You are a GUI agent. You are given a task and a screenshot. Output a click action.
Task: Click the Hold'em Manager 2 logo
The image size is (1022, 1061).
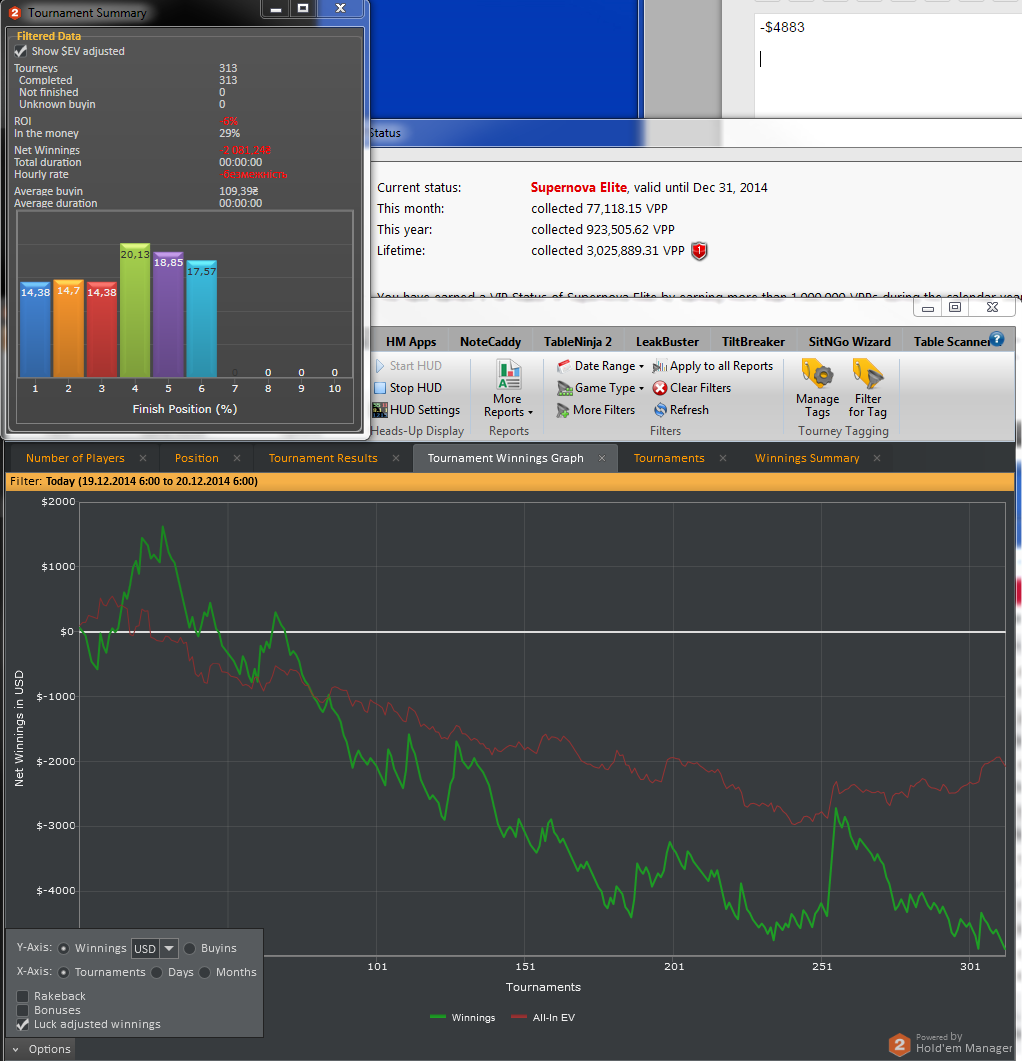[899, 1044]
